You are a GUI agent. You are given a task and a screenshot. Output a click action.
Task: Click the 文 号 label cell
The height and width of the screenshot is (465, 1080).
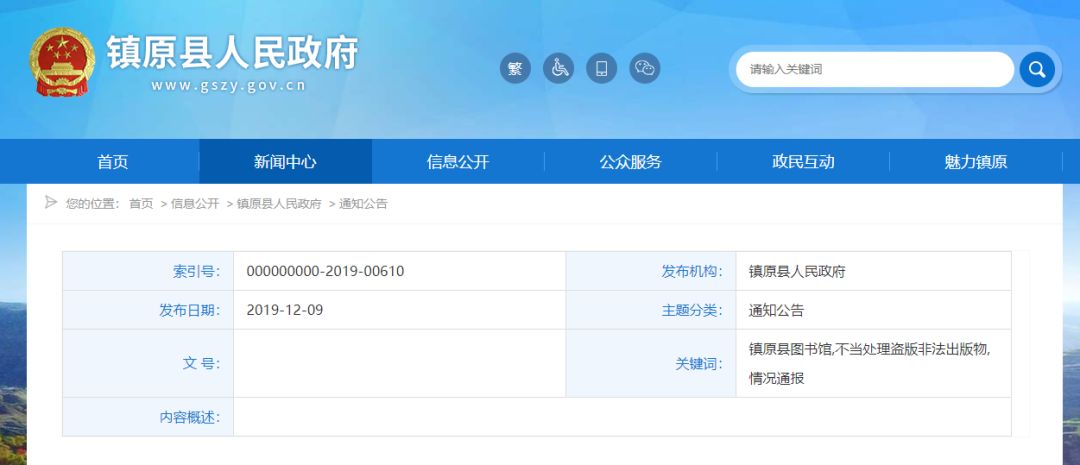click(x=148, y=363)
